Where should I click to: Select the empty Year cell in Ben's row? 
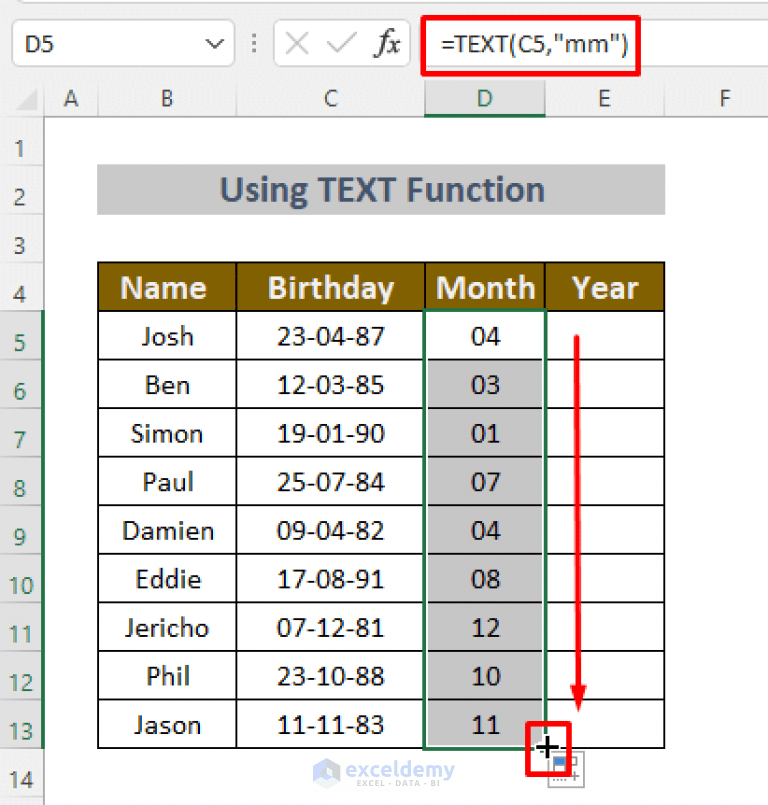(x=605, y=385)
